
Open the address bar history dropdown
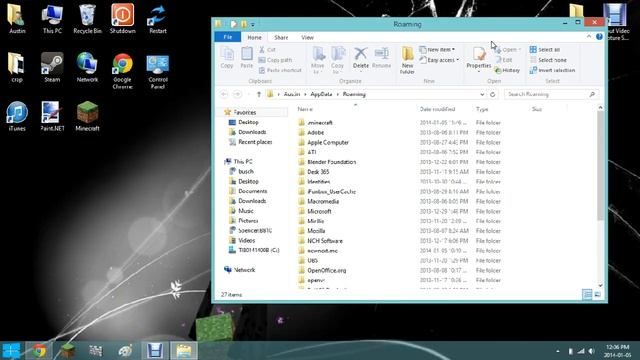tap(482, 94)
